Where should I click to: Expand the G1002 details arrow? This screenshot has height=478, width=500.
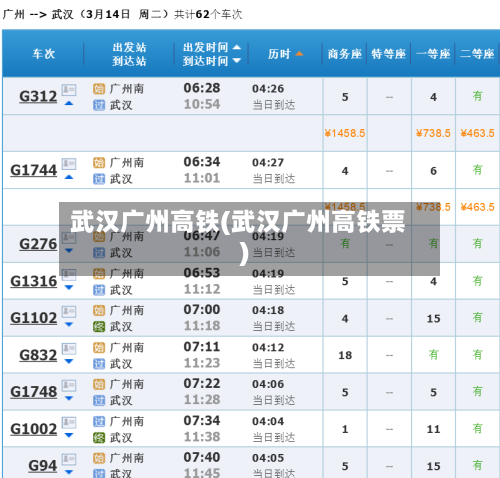[x=69, y=435]
